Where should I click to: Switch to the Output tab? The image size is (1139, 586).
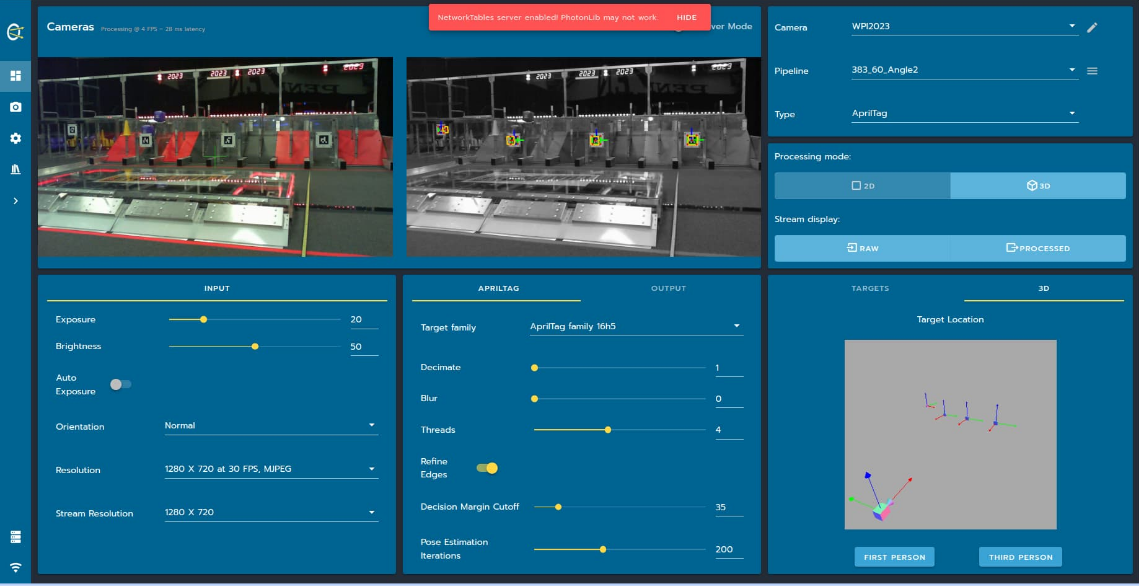click(668, 289)
